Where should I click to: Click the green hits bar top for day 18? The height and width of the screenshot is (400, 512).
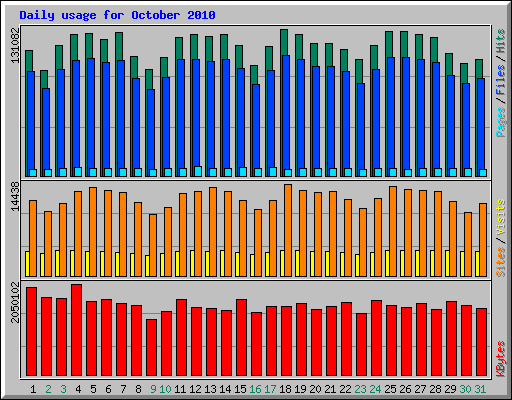[284, 42]
